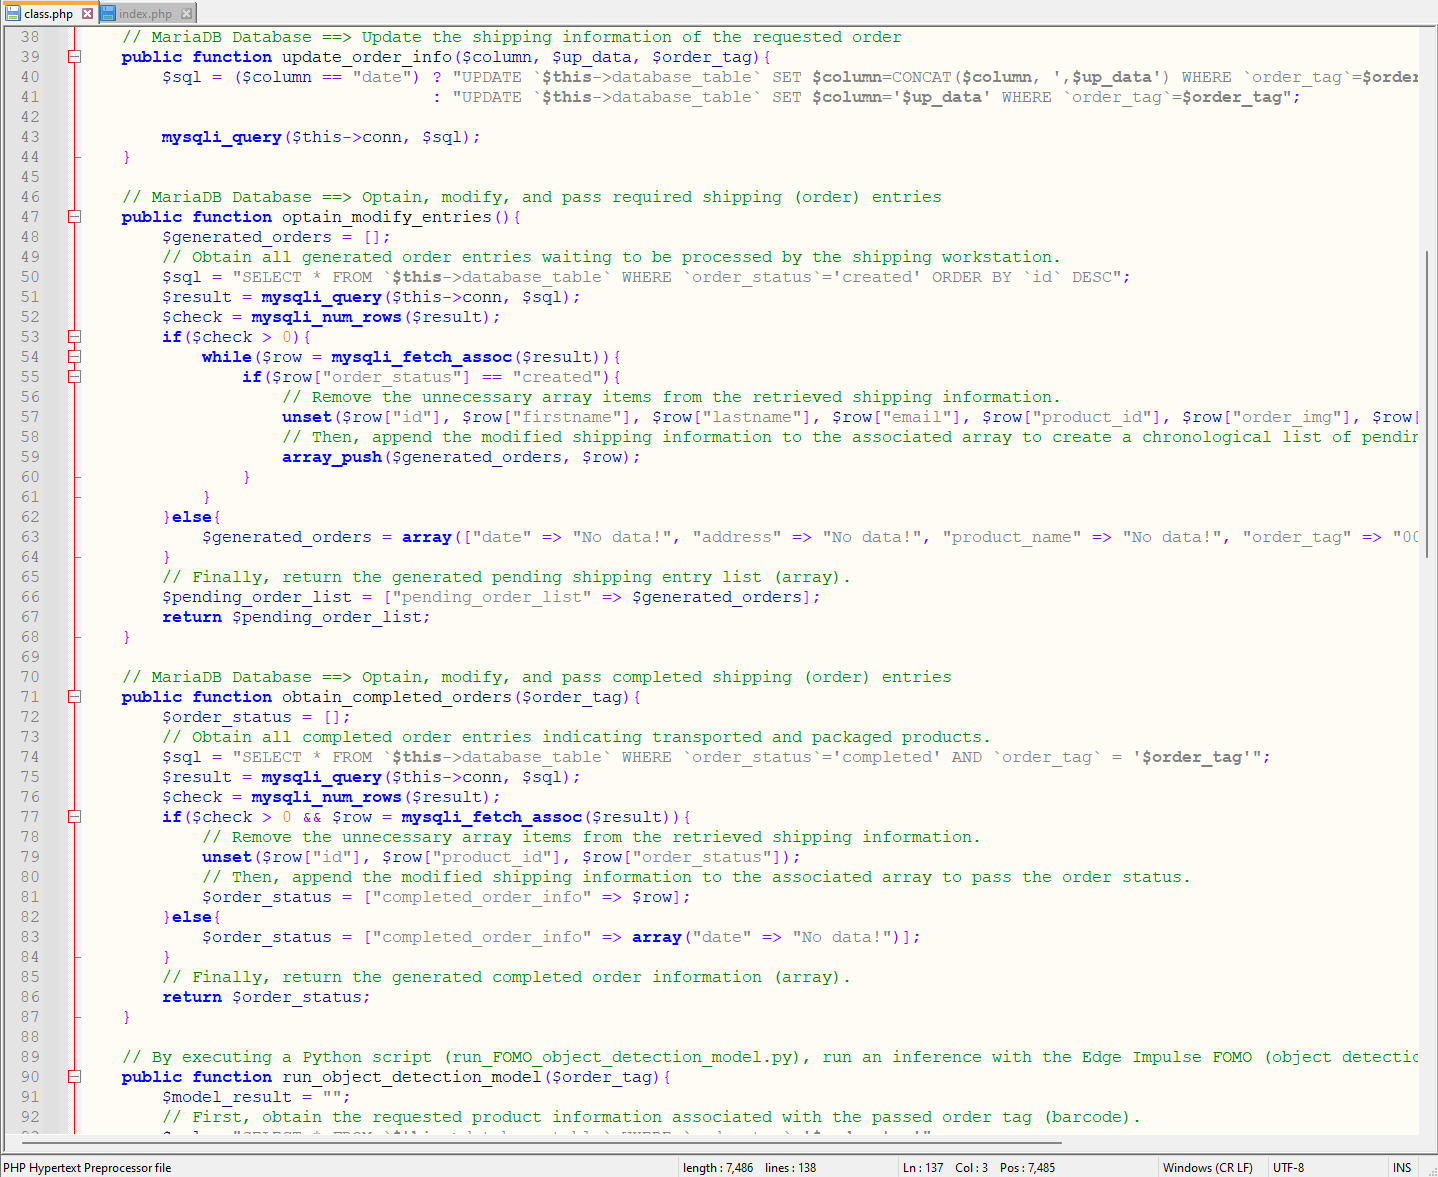Switch to the class.php tab

(x=49, y=13)
